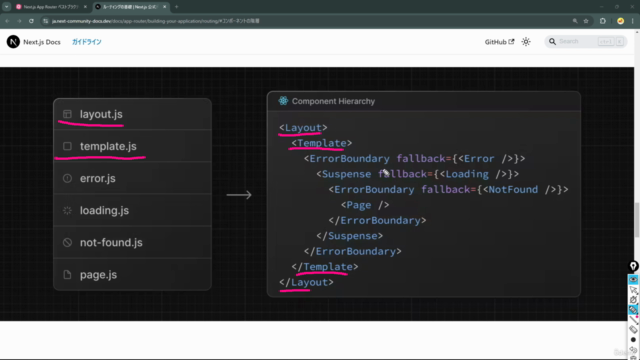The height and width of the screenshot is (360, 640).
Task: Click the magnifier icon in the search box
Action: coord(552,42)
